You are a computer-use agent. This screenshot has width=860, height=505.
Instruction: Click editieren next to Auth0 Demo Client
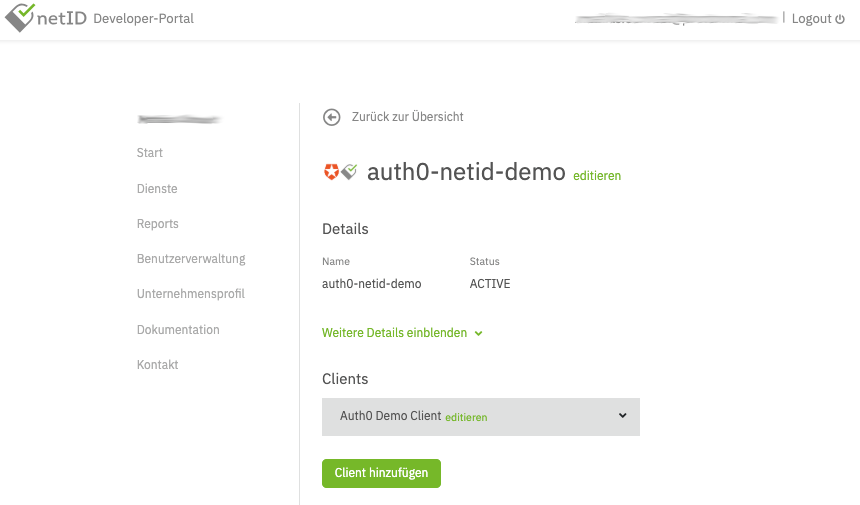pos(466,417)
